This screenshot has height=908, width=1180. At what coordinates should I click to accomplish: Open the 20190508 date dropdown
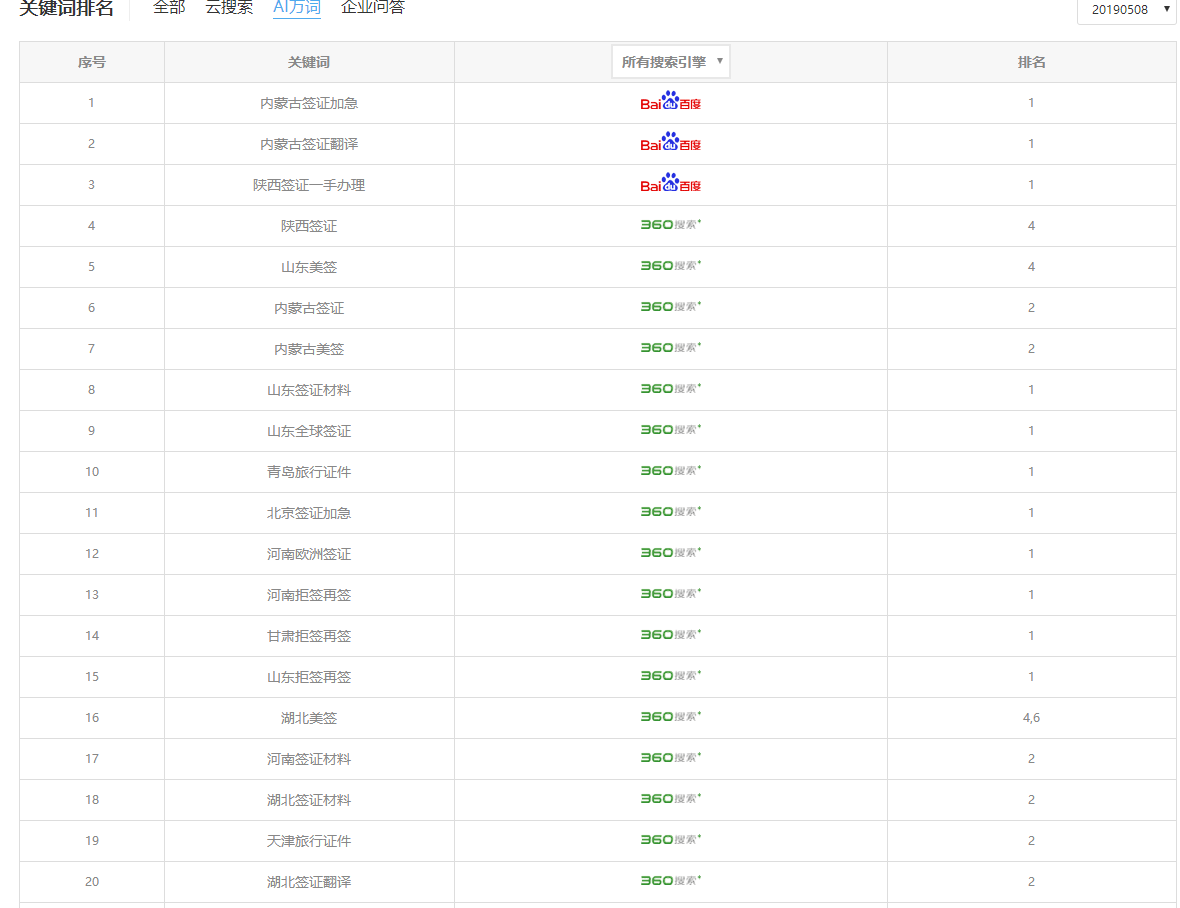click(x=1128, y=10)
